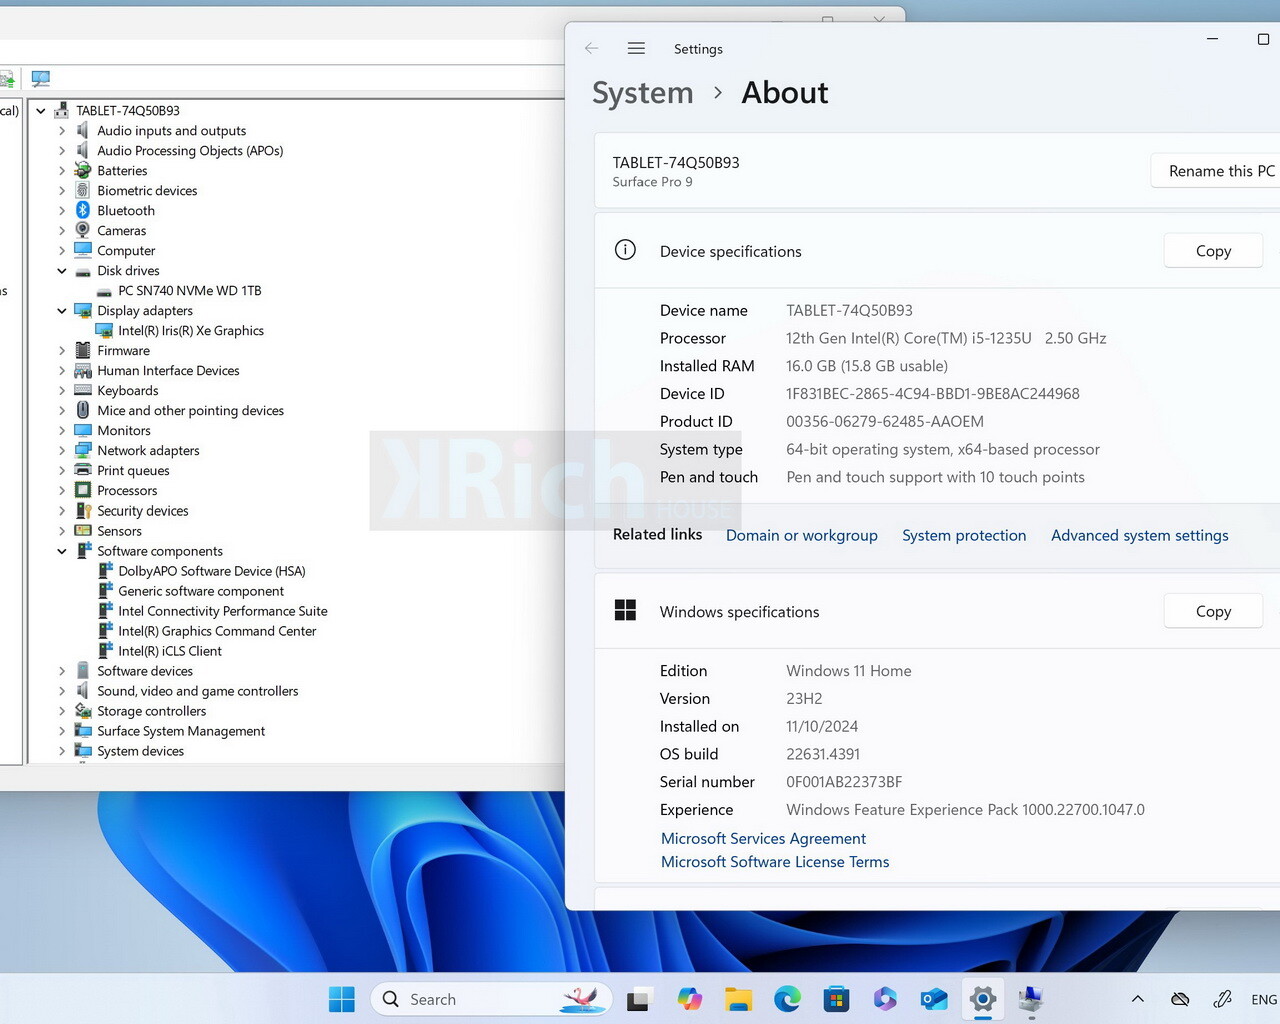This screenshot has height=1024, width=1280.
Task: Launch Microsoft Edge from the taskbar
Action: point(787,999)
